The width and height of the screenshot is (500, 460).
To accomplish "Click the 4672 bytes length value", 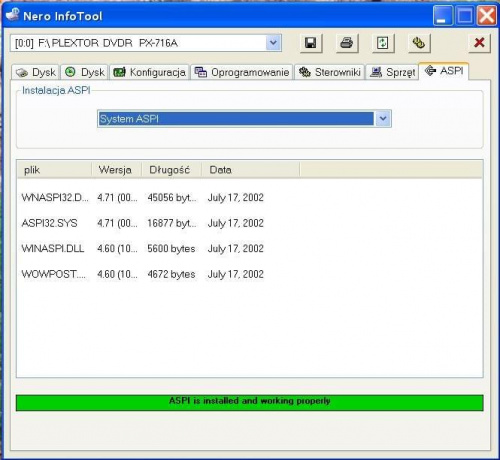I will coord(171,274).
